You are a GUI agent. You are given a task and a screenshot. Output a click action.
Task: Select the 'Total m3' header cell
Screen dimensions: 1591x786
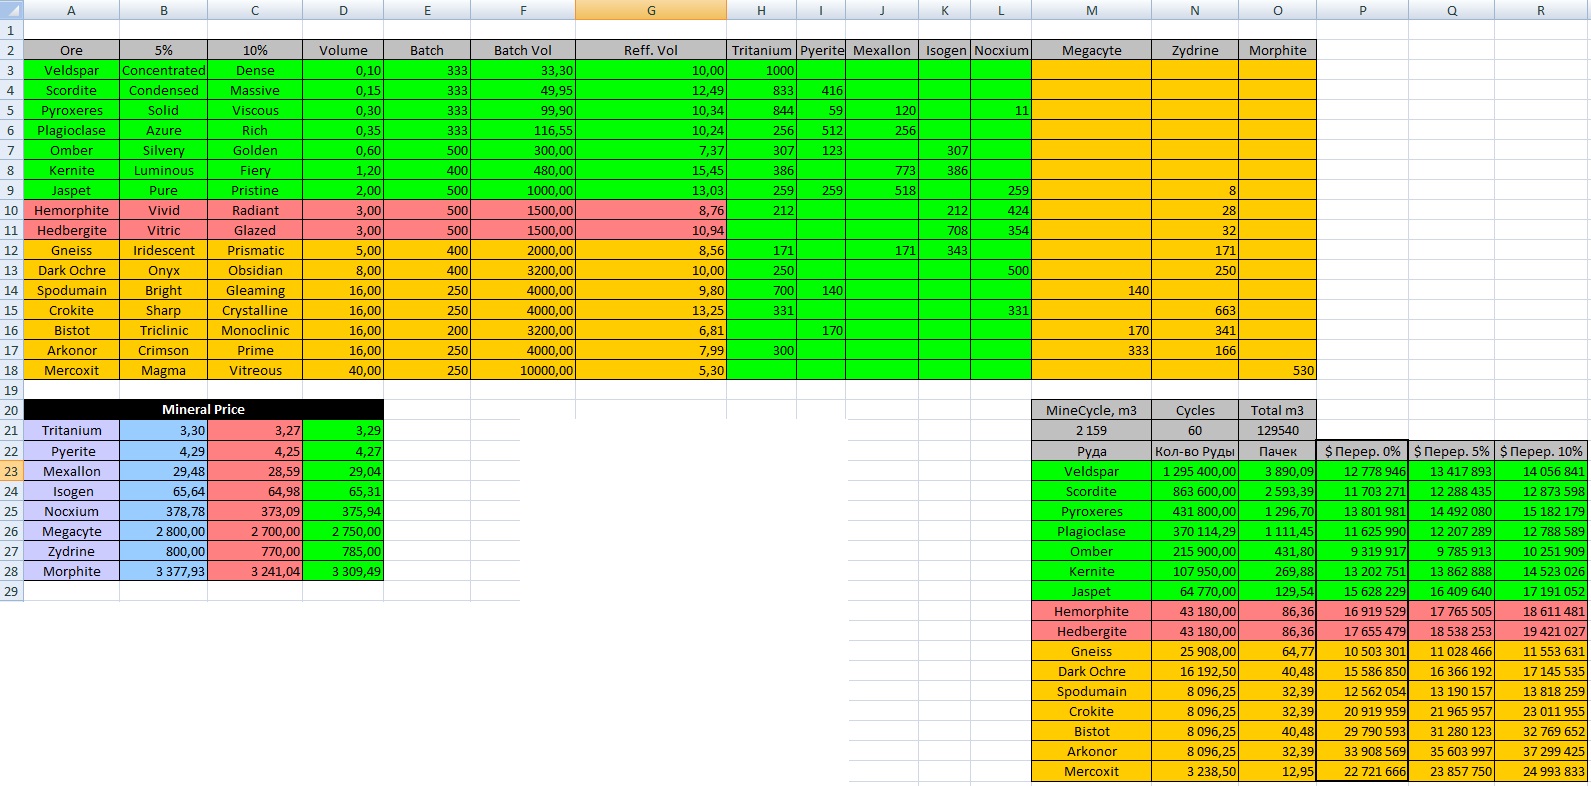(1277, 410)
